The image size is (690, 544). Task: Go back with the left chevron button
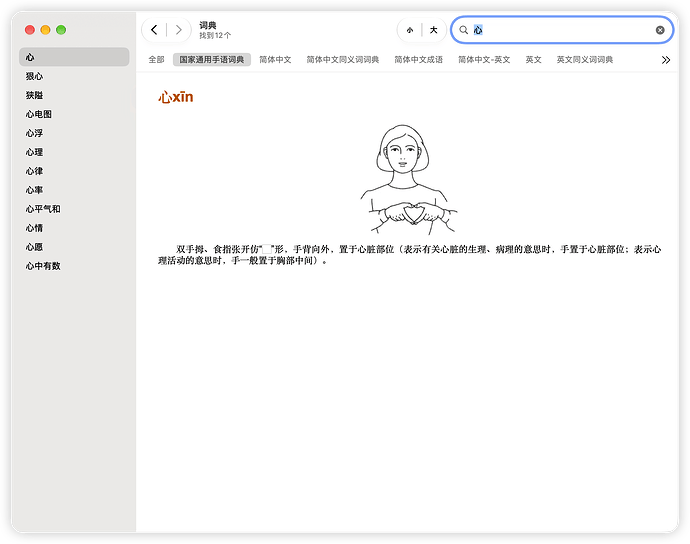tap(154, 30)
